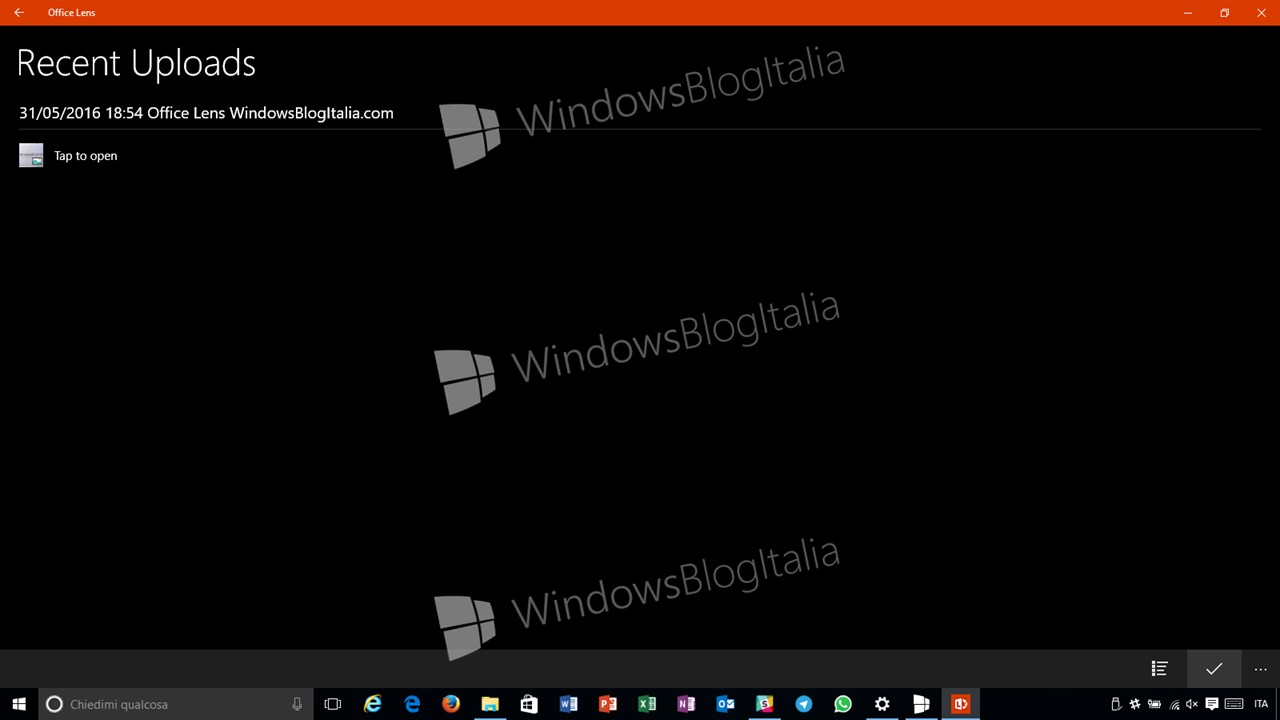Open the 'Tap to open' upload entry
The image size is (1280, 720).
(x=85, y=156)
